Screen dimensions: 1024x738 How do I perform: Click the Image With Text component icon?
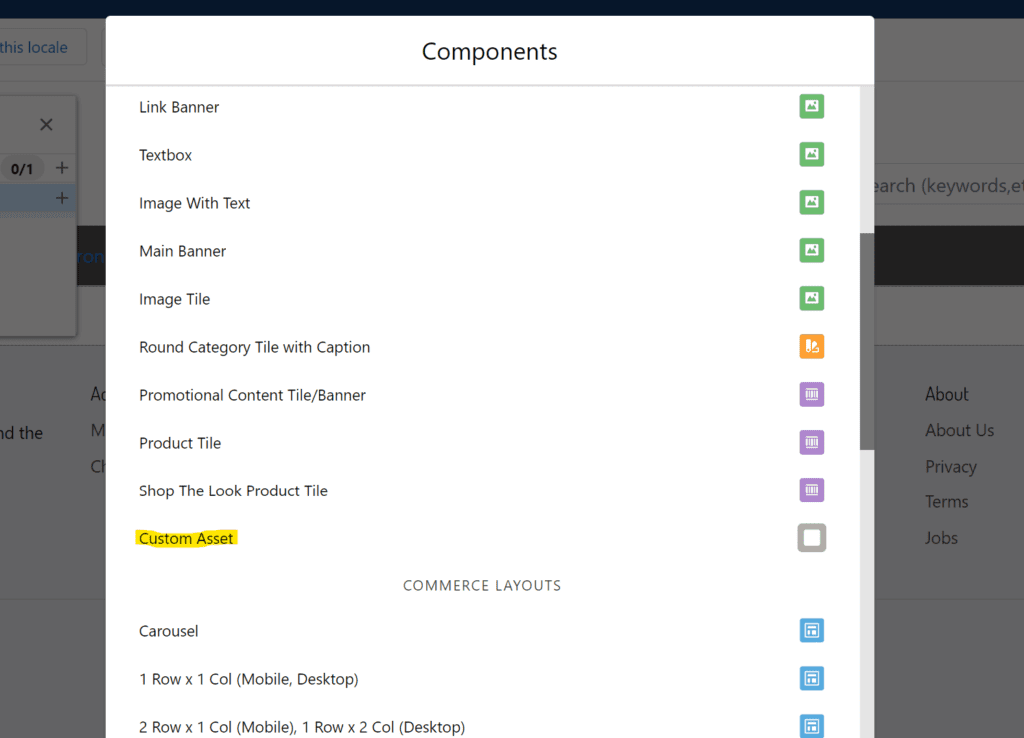coord(811,202)
